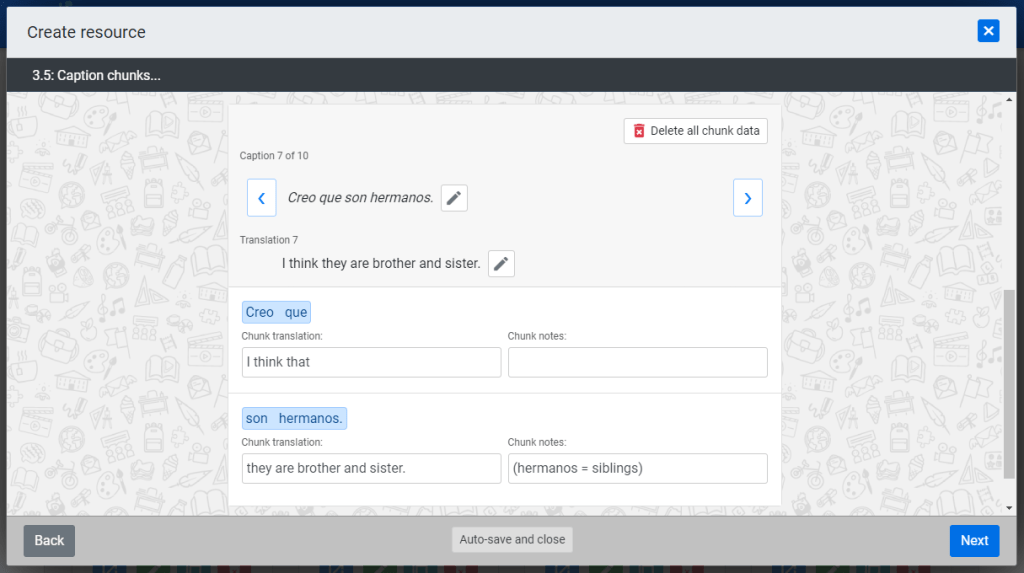Screen dimensions: 1024x573
Task: Click Auto-save and close
Action: click(512, 540)
